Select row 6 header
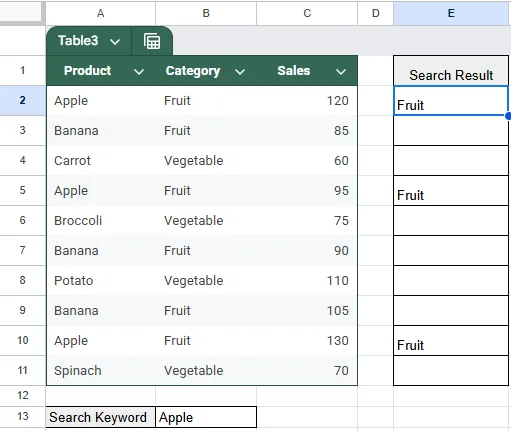 [x=22, y=220]
